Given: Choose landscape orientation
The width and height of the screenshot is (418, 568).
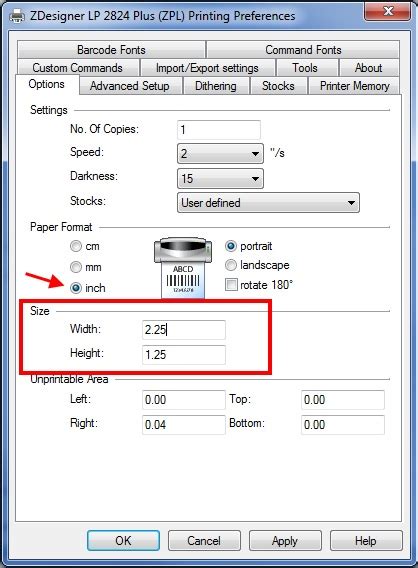Looking at the screenshot, I should pos(231,265).
